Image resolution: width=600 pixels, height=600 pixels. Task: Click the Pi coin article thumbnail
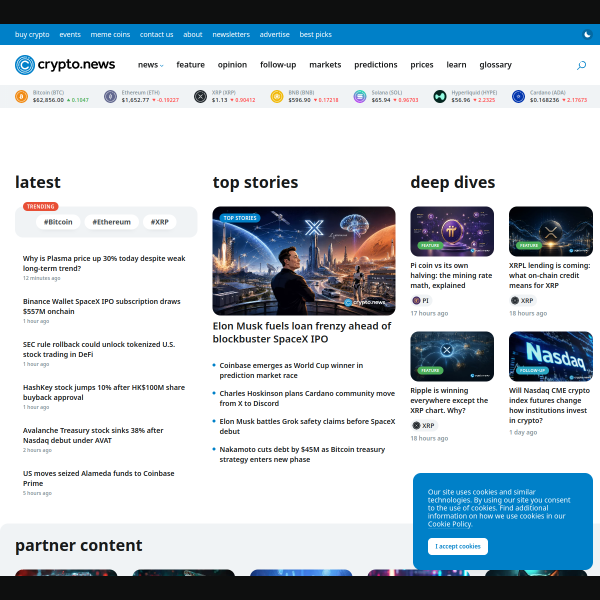coord(452,232)
